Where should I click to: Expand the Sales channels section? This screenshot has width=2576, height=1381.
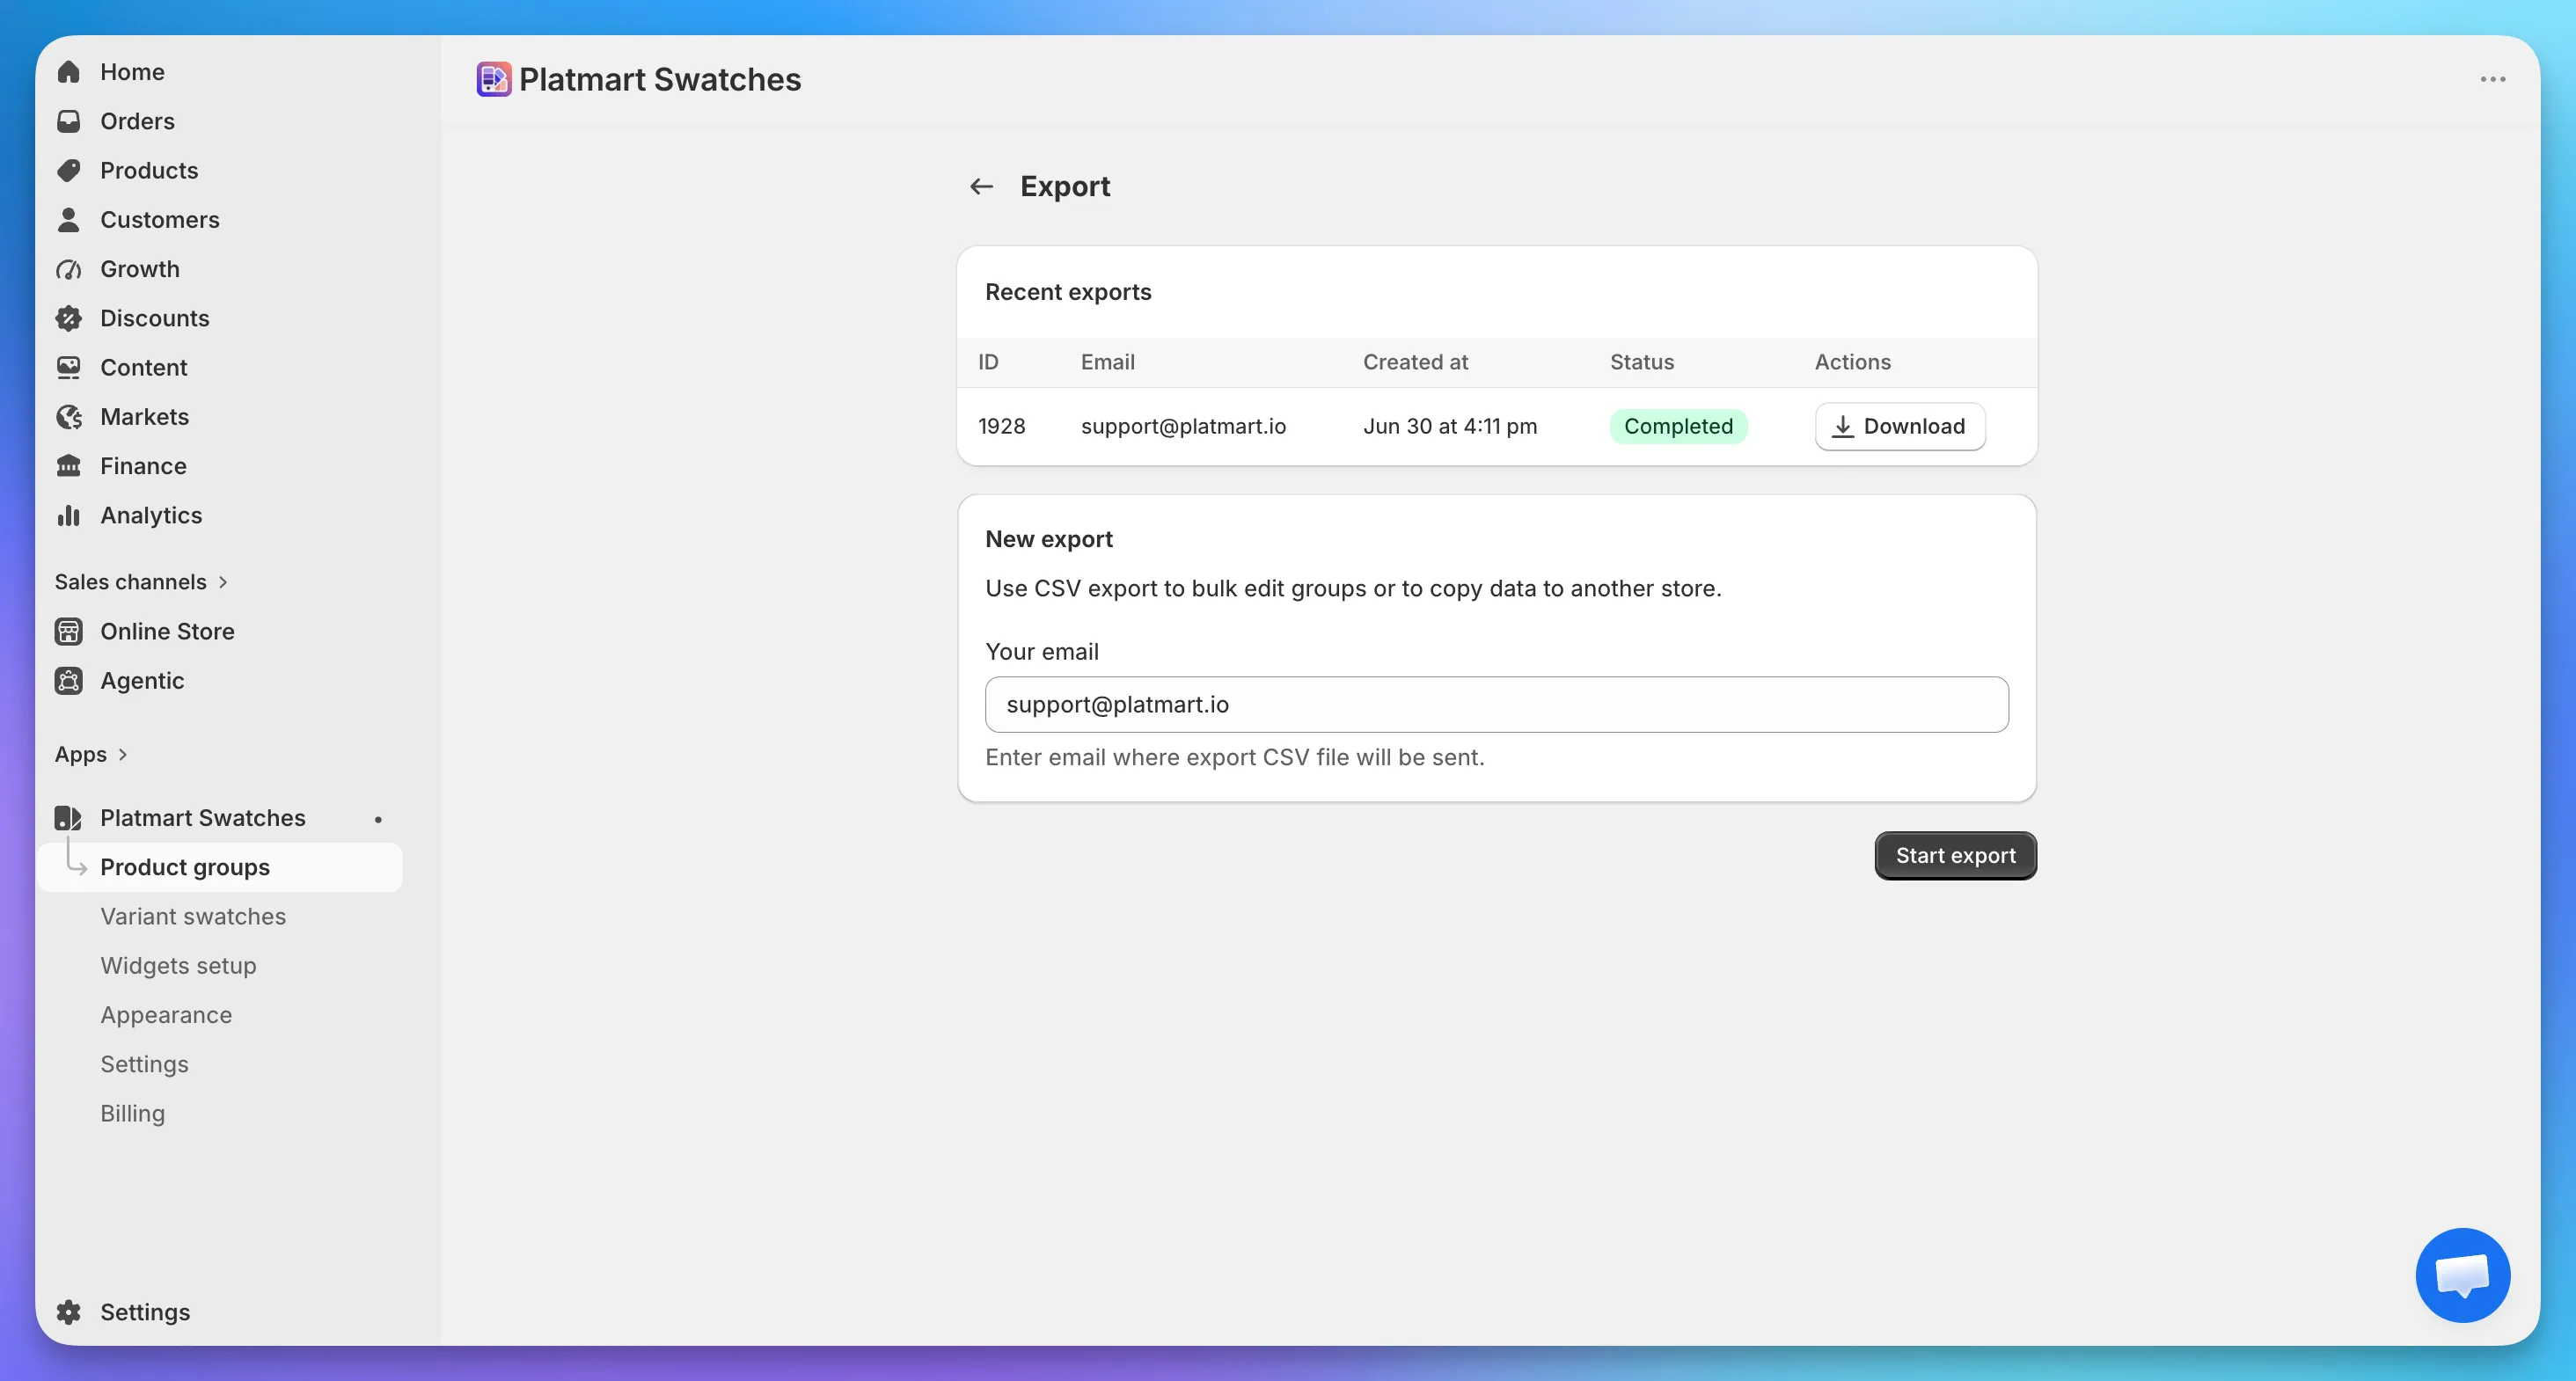(142, 582)
